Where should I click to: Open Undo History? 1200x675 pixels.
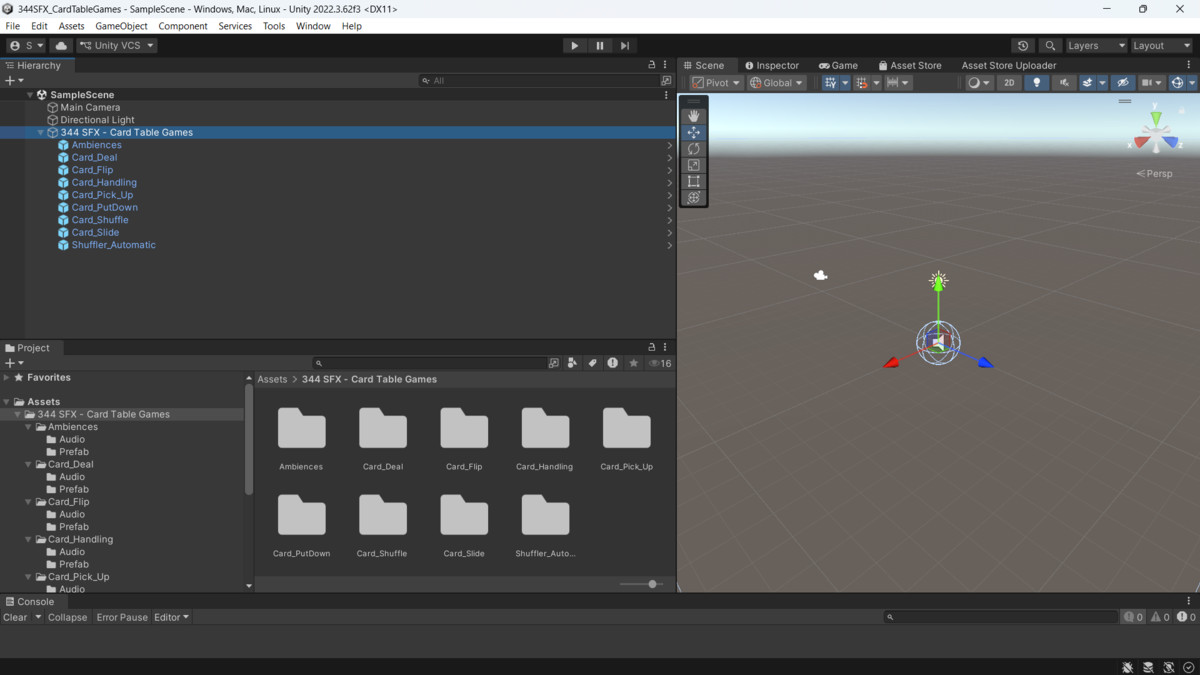pyautogui.click(x=1022, y=45)
